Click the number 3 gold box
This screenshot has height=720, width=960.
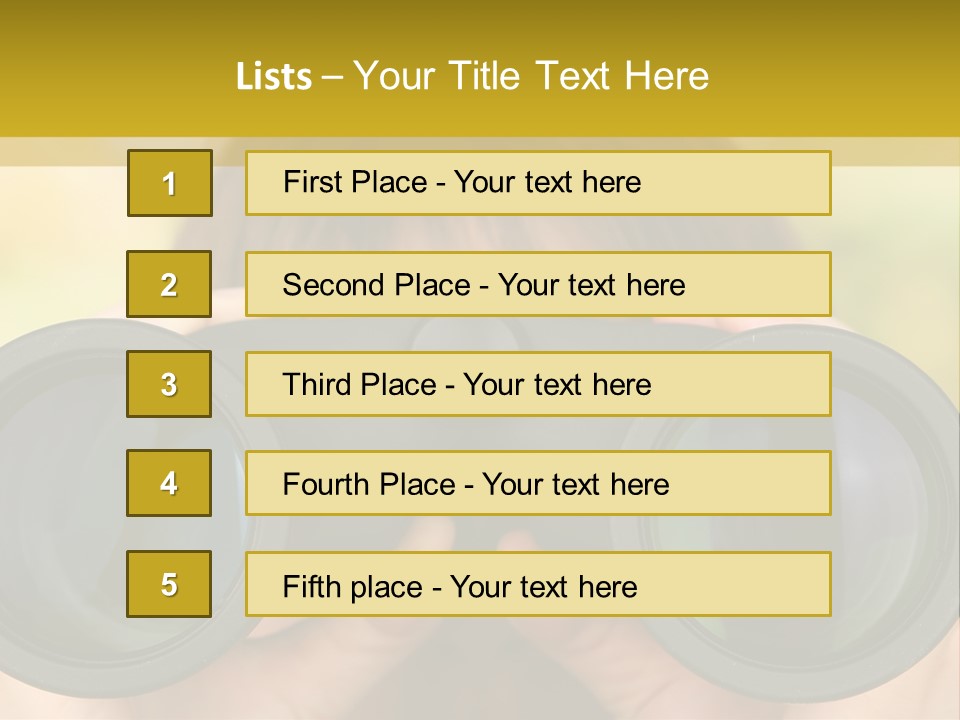169,384
